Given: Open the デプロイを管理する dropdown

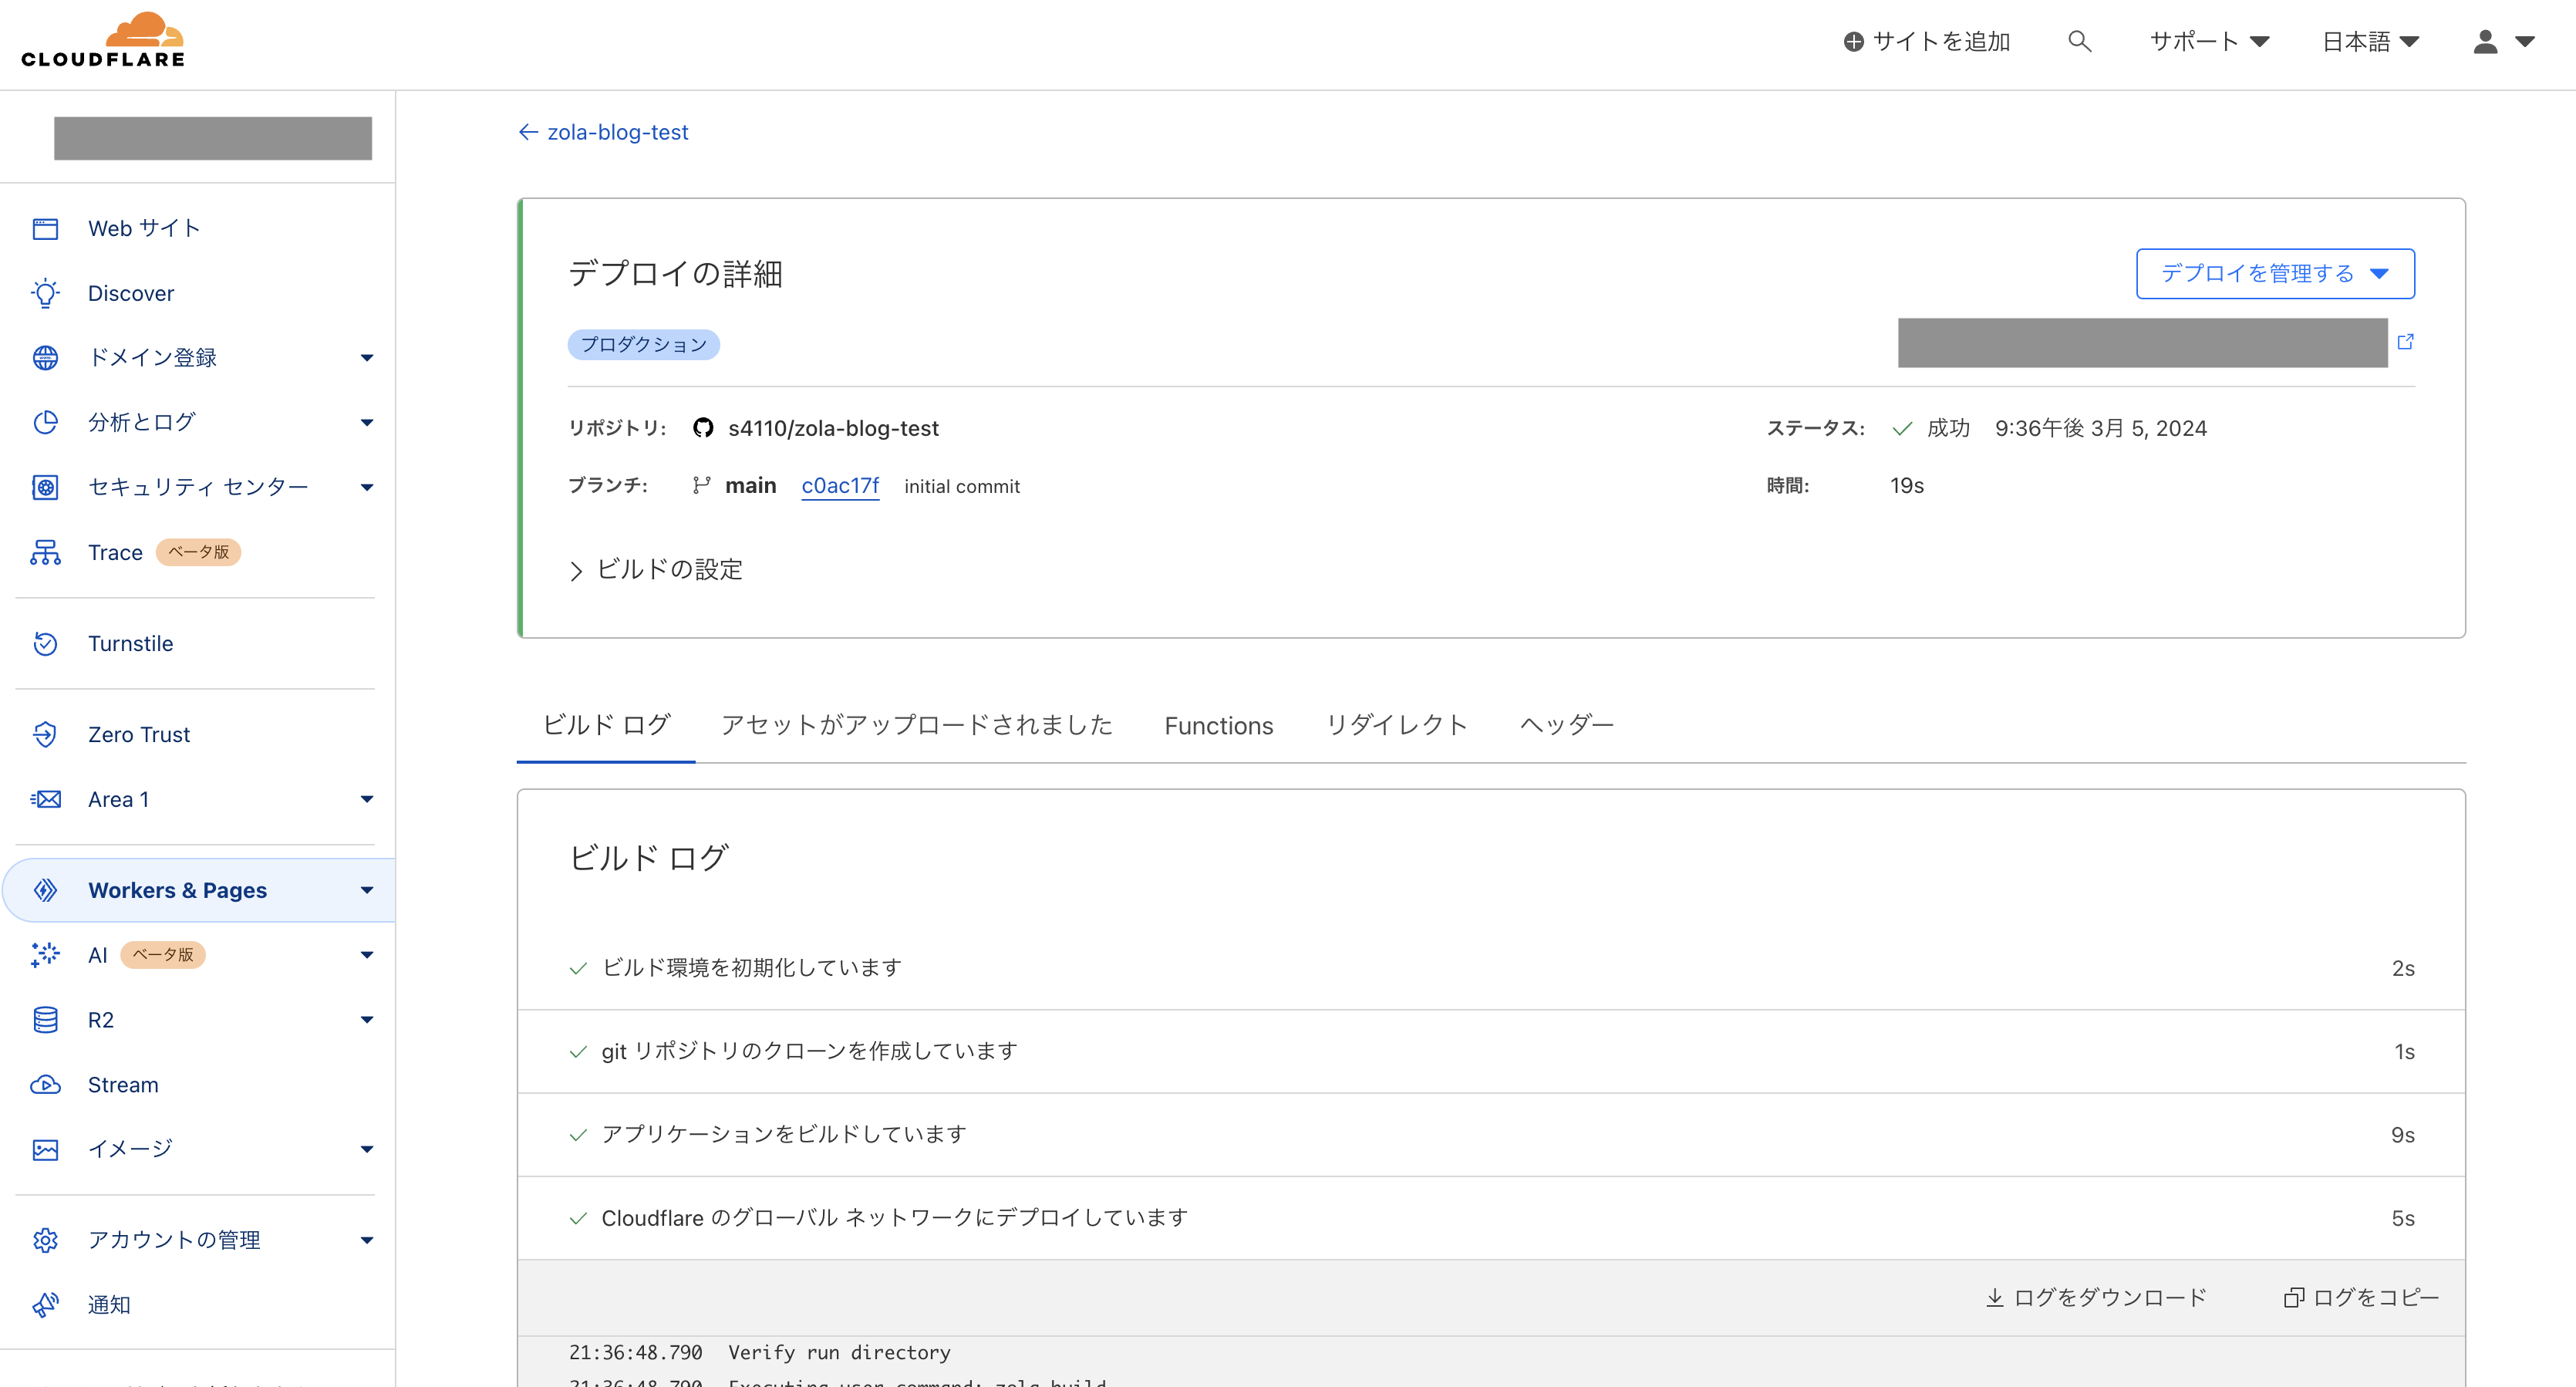Looking at the screenshot, I should point(2274,274).
